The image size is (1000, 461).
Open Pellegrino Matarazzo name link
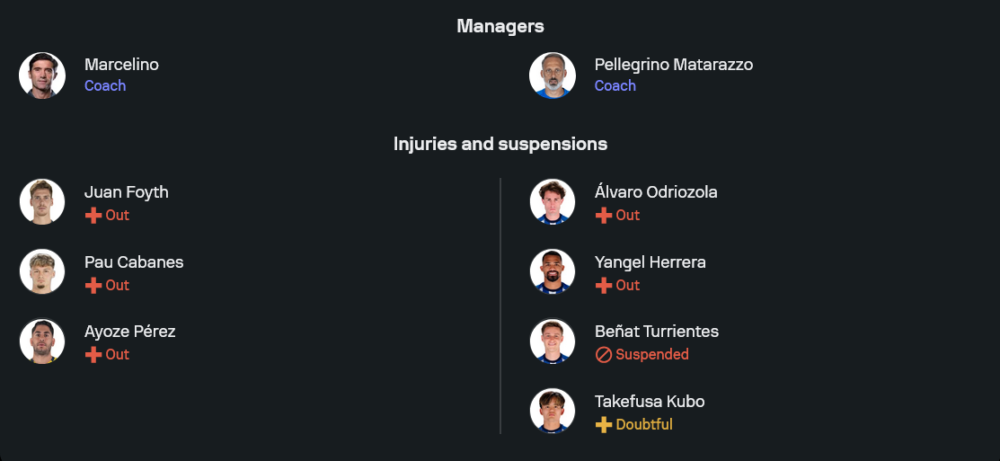673,65
